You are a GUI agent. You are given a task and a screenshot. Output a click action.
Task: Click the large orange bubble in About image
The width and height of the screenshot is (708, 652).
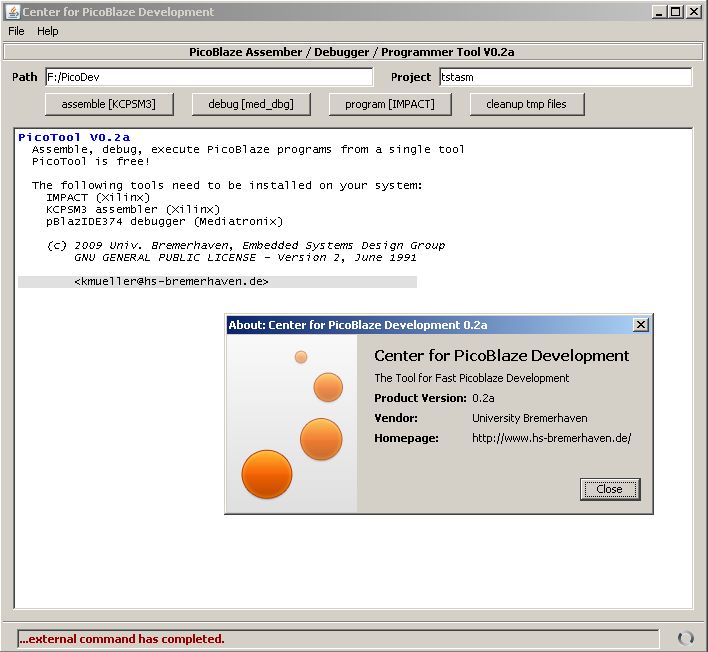pyautogui.click(x=267, y=474)
